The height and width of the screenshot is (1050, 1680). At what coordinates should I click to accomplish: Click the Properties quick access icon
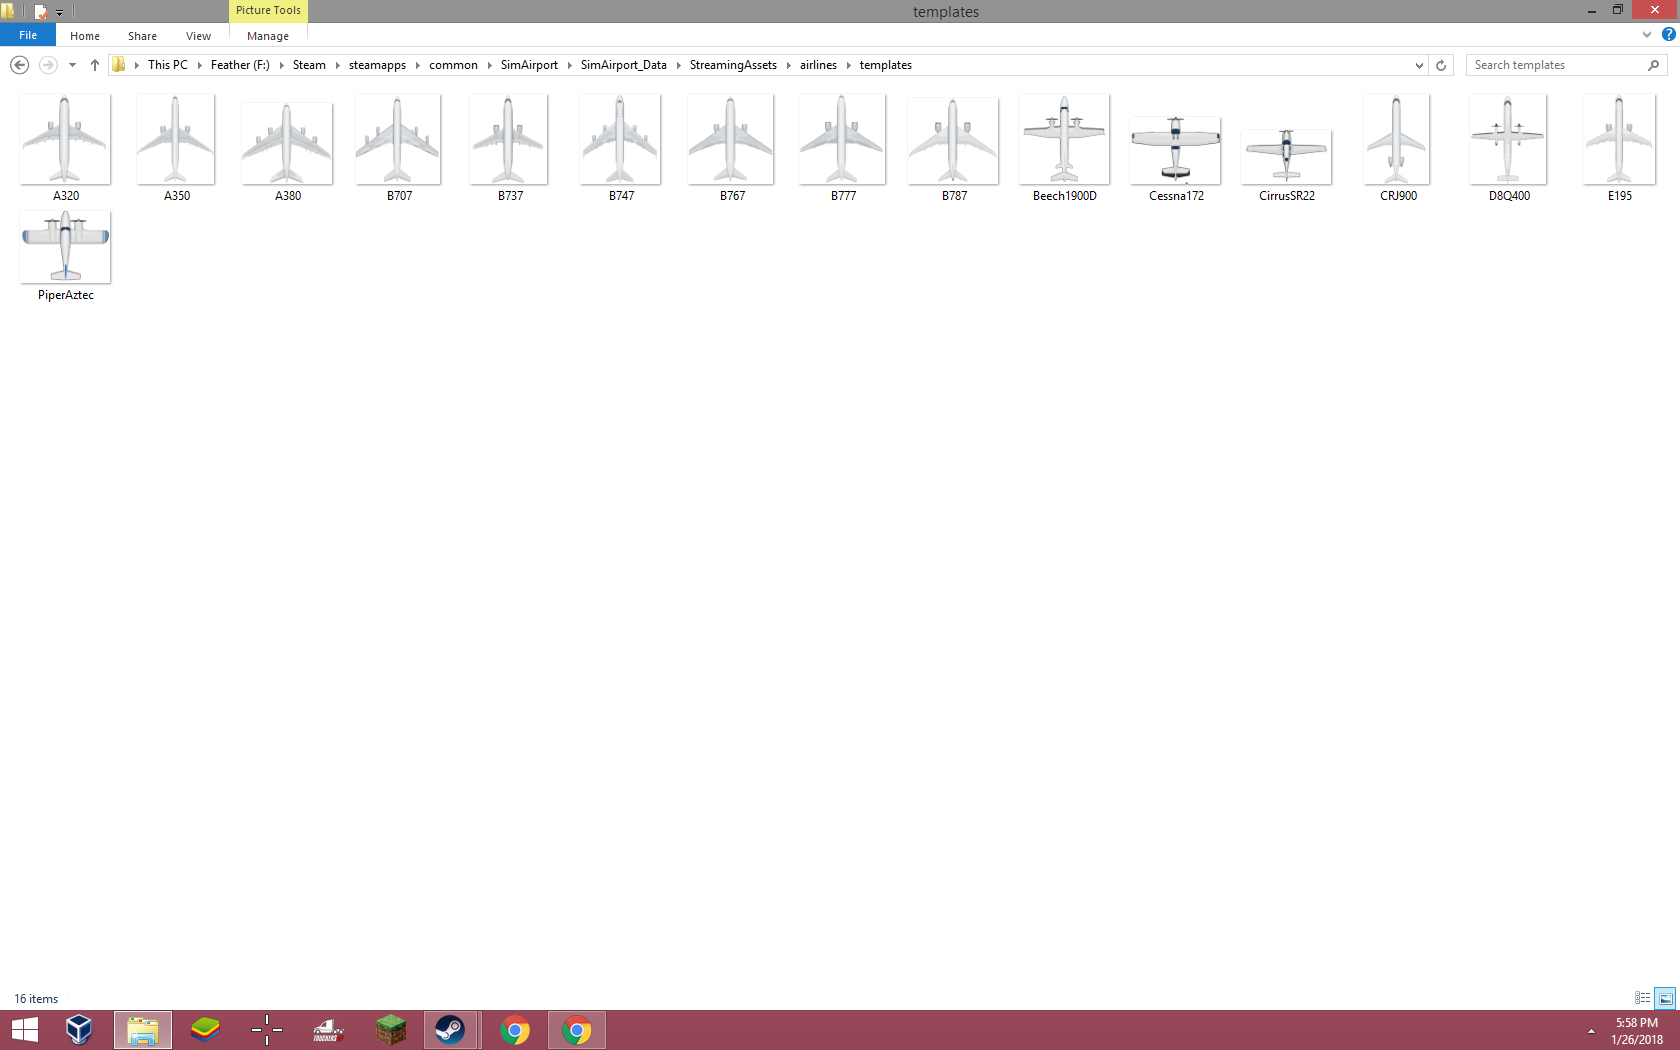[40, 12]
